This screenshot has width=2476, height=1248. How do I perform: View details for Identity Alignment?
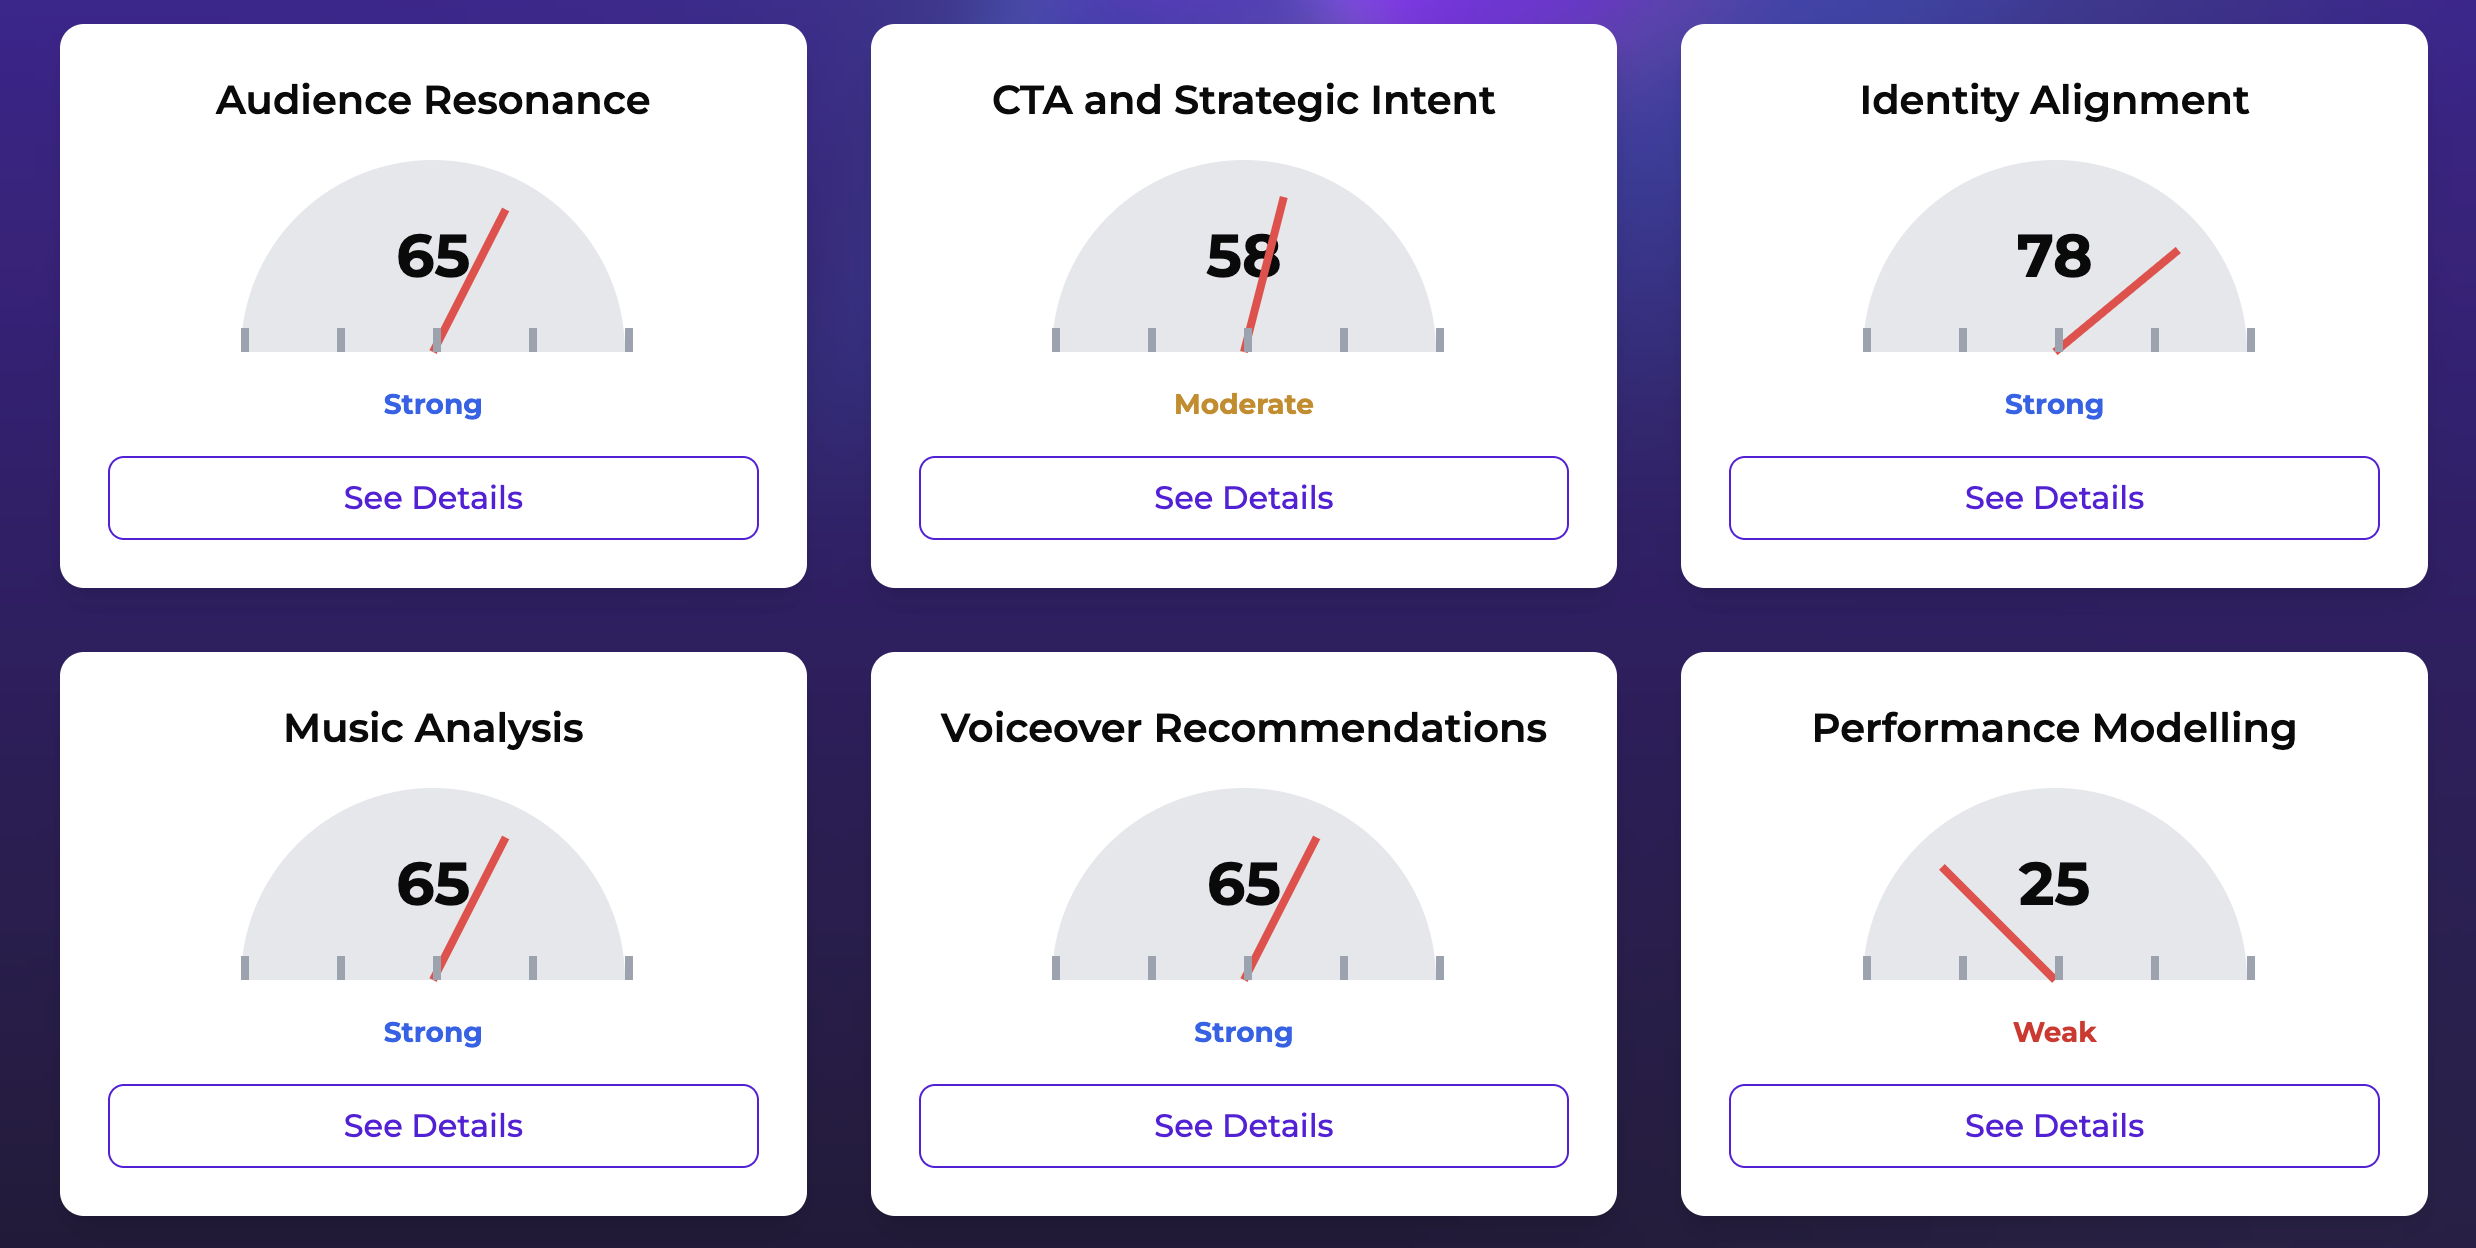(2054, 498)
